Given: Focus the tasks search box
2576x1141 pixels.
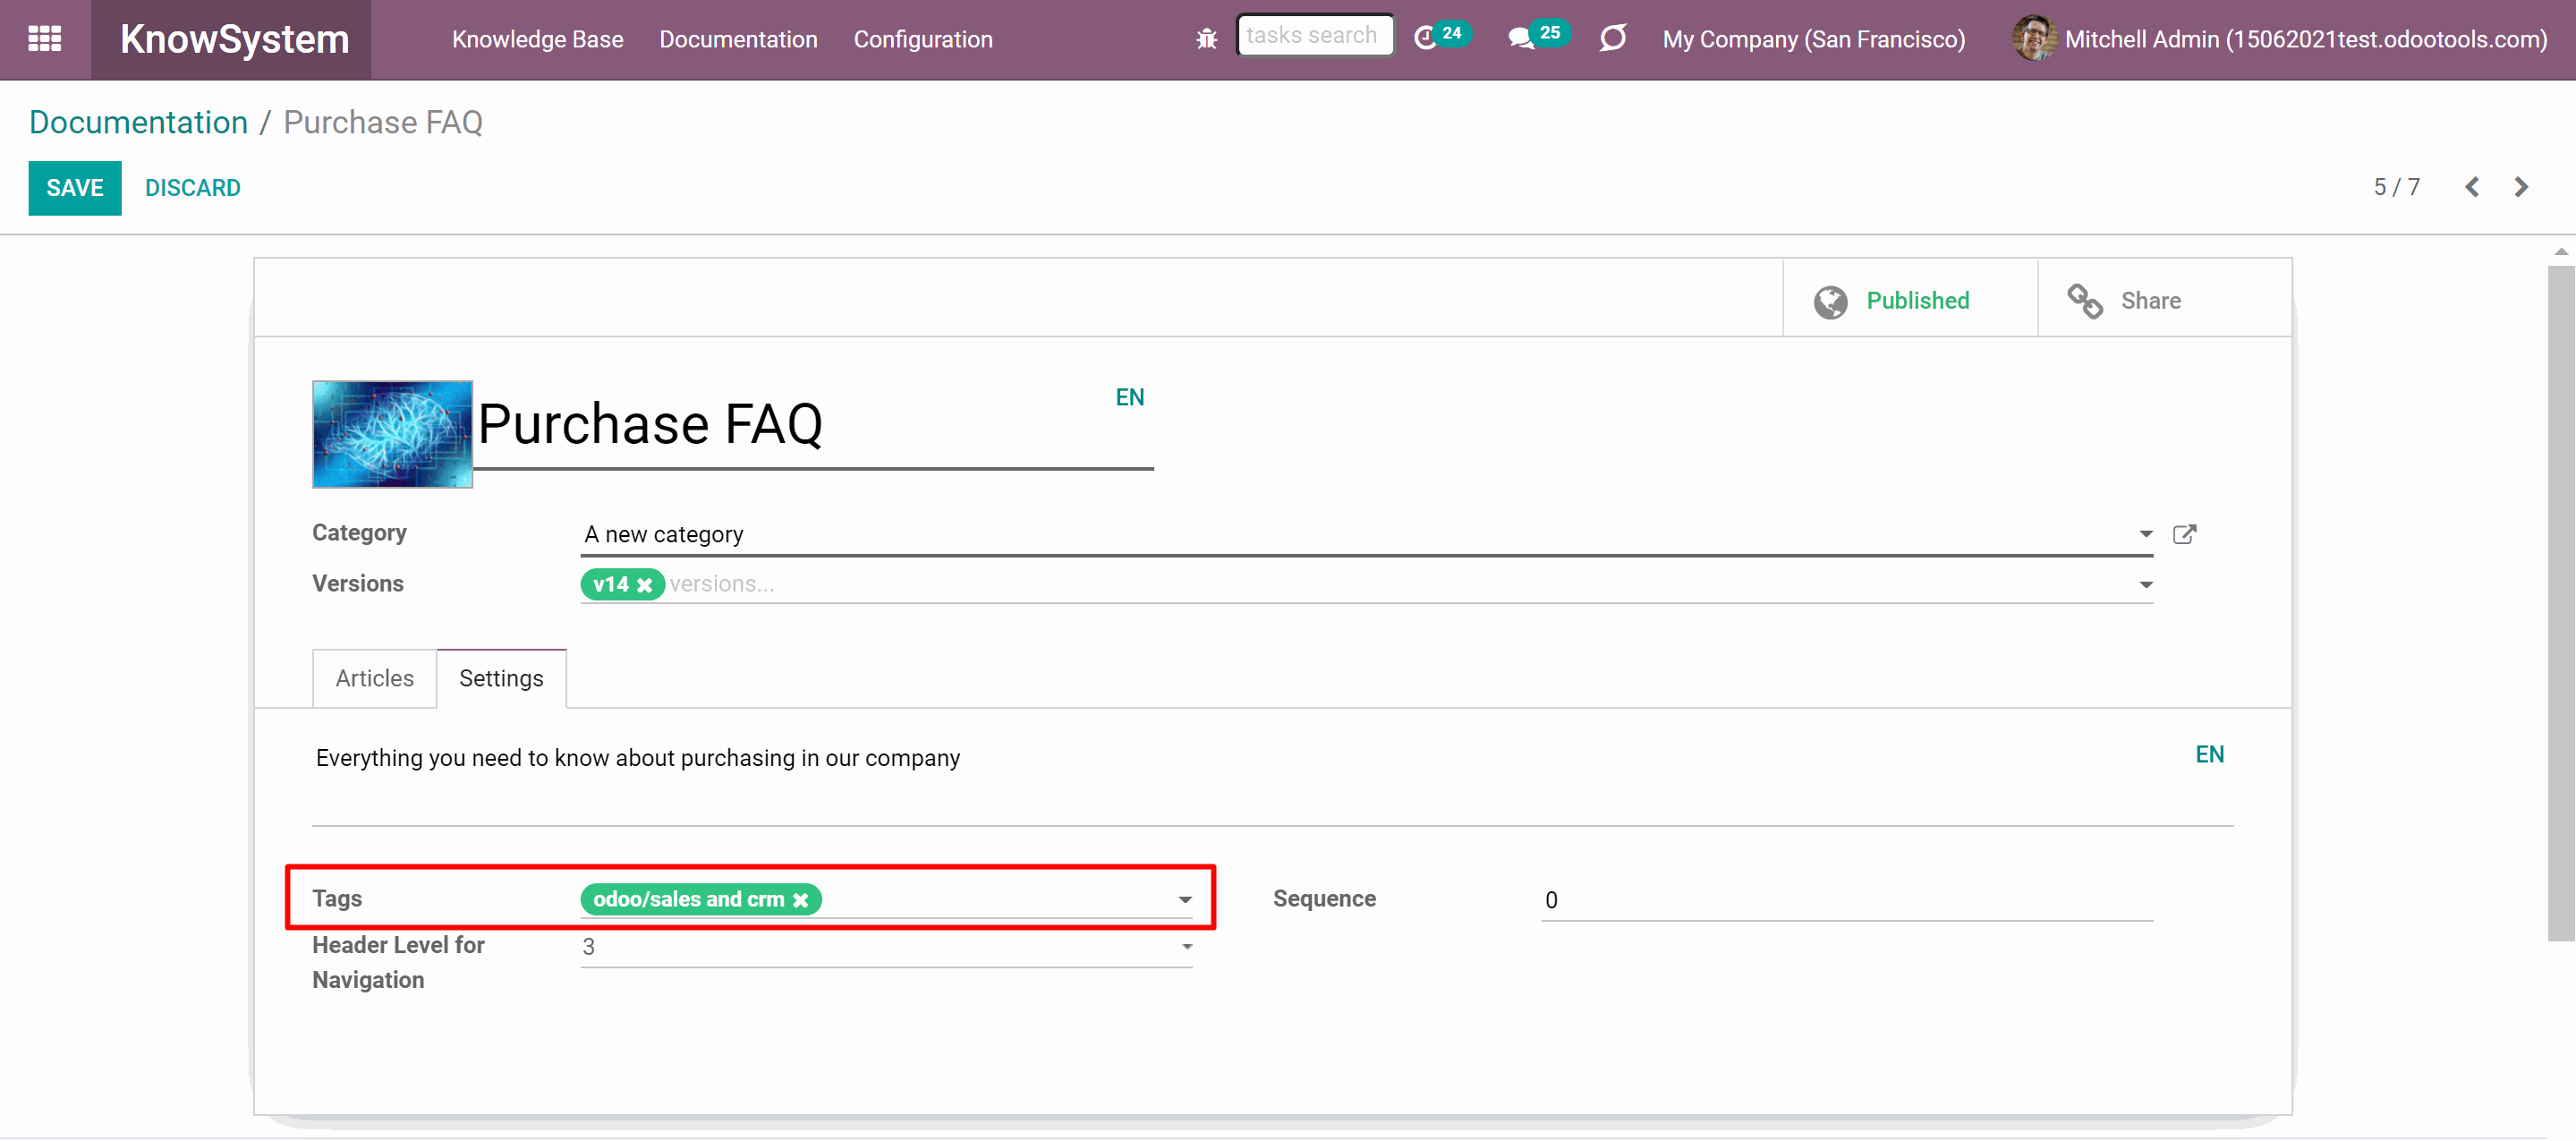Looking at the screenshot, I should pyautogui.click(x=1314, y=35).
